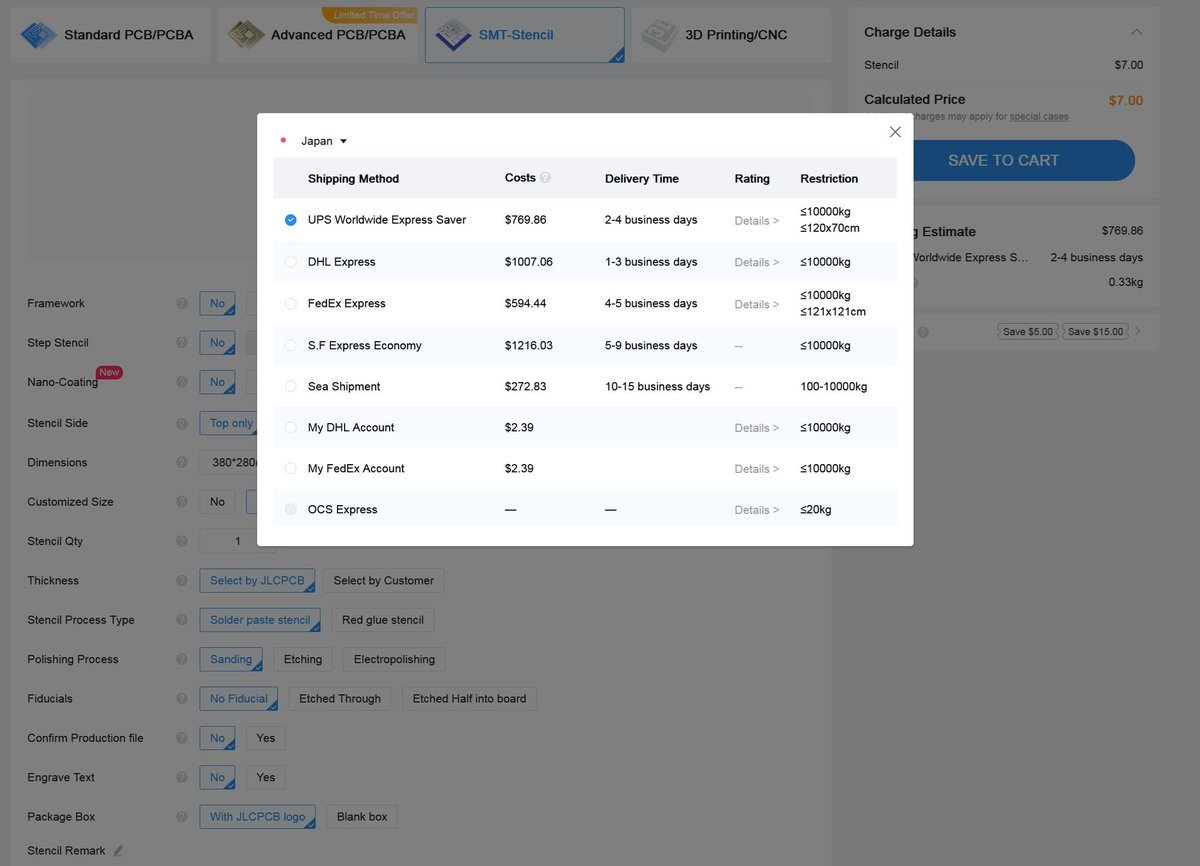Click help icon beside Framework

pyautogui.click(x=182, y=303)
